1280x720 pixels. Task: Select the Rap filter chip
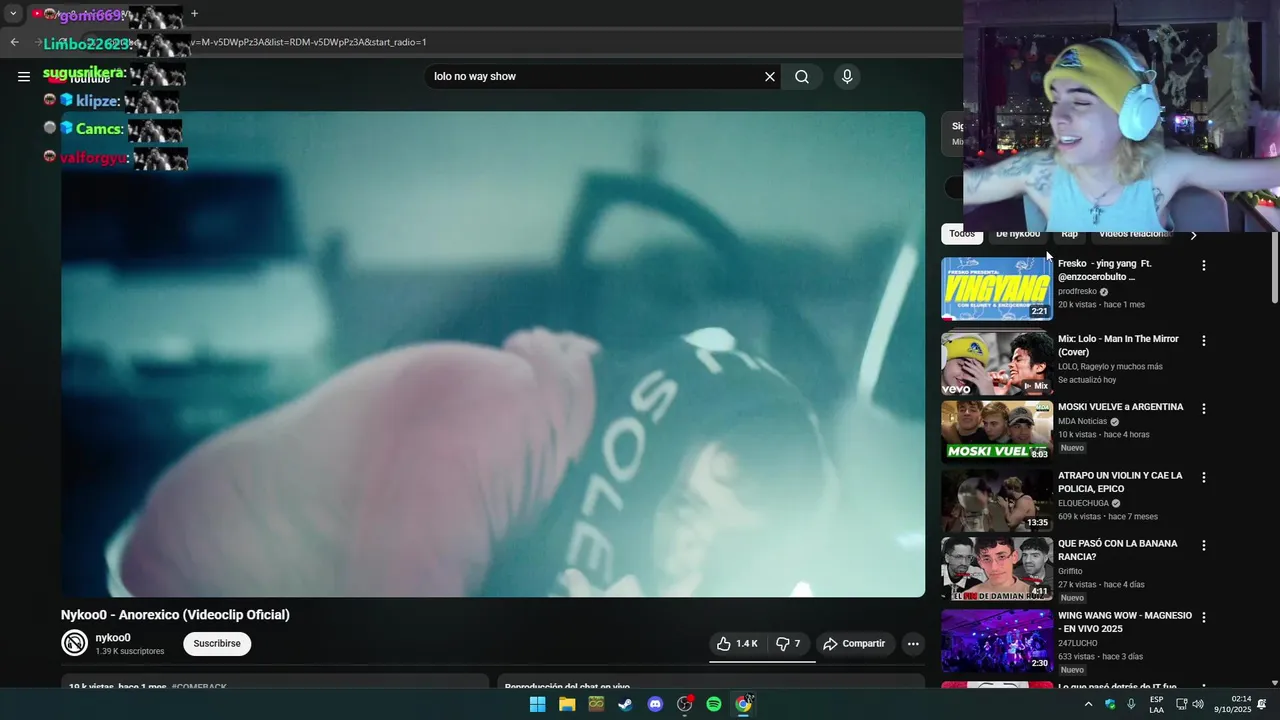tap(1069, 236)
